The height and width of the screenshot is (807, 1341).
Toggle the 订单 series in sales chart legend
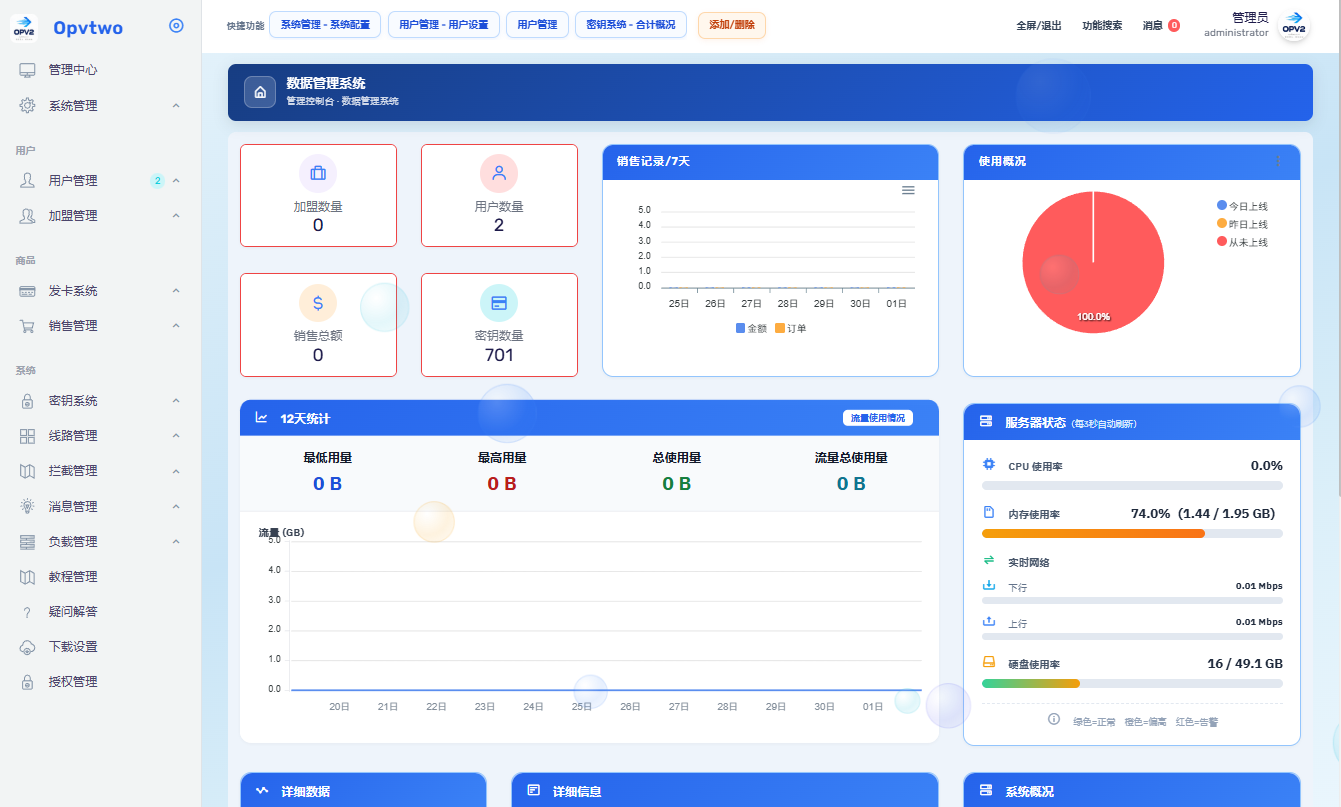790,328
